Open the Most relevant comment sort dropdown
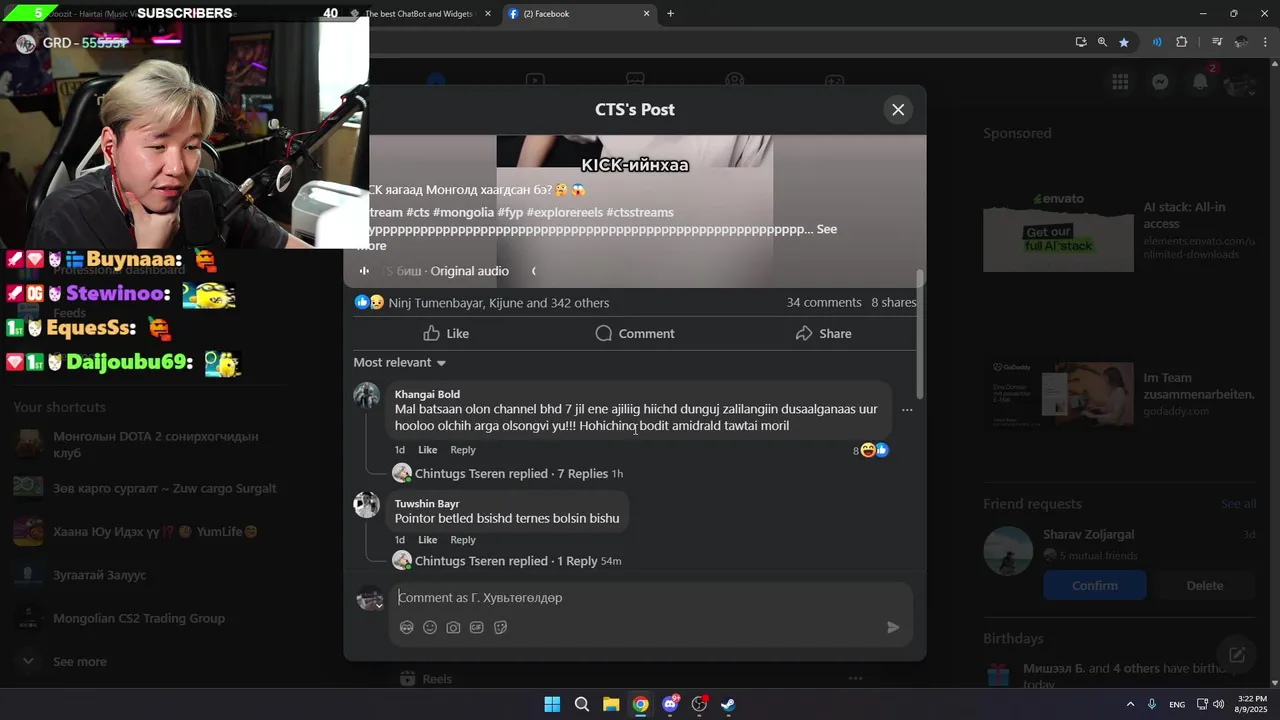 click(x=400, y=362)
